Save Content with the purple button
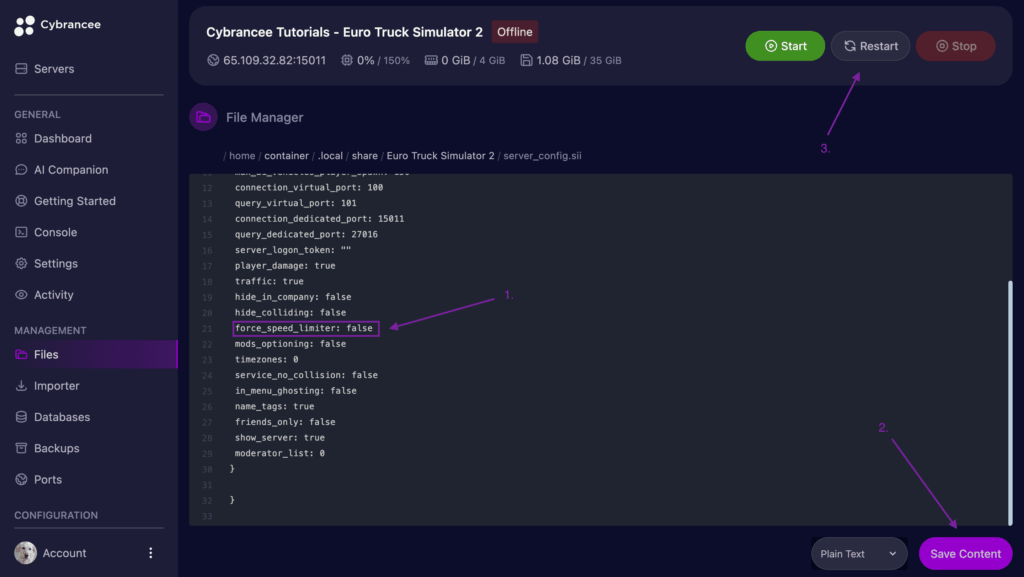 [x=964, y=553]
